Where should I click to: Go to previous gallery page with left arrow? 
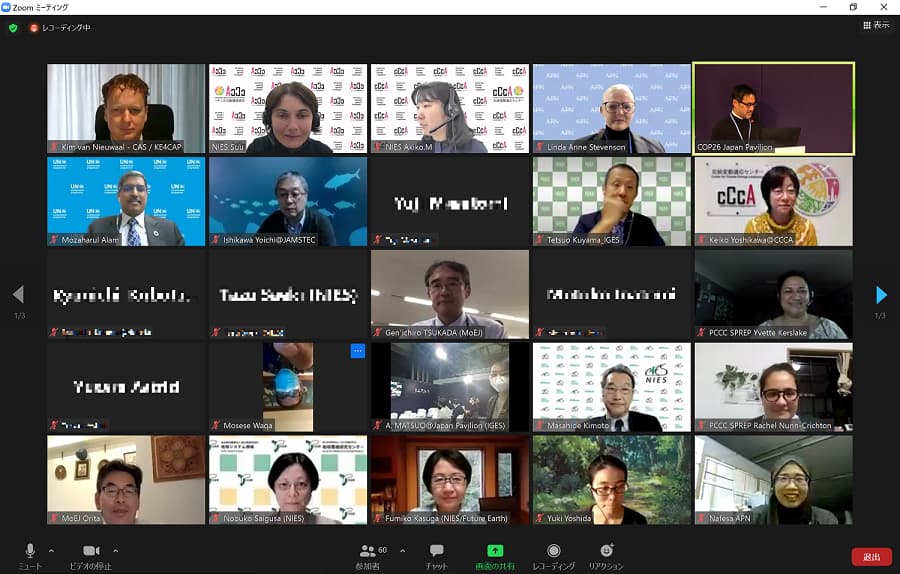(x=17, y=295)
